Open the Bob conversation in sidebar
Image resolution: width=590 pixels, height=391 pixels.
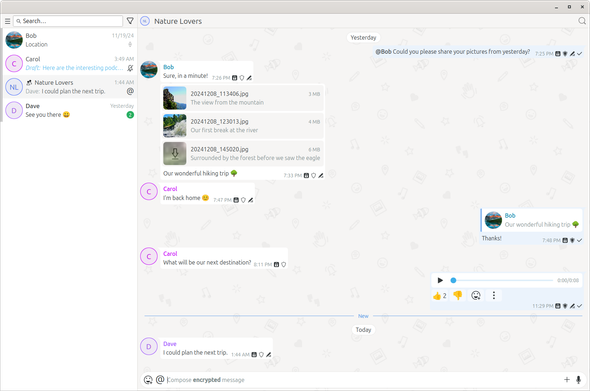coord(70,40)
